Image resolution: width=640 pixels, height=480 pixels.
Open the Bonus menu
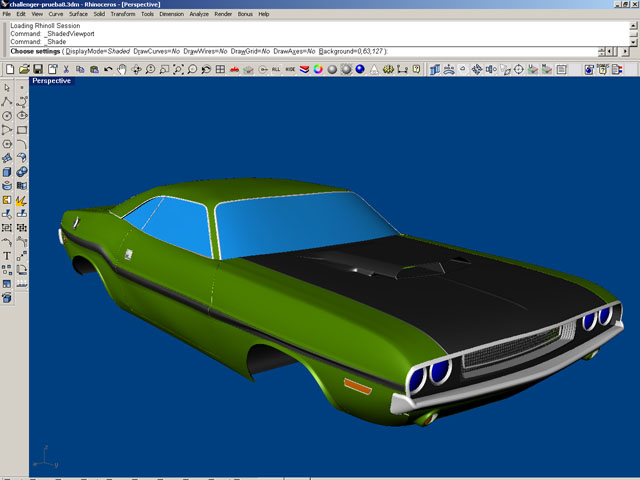click(245, 14)
